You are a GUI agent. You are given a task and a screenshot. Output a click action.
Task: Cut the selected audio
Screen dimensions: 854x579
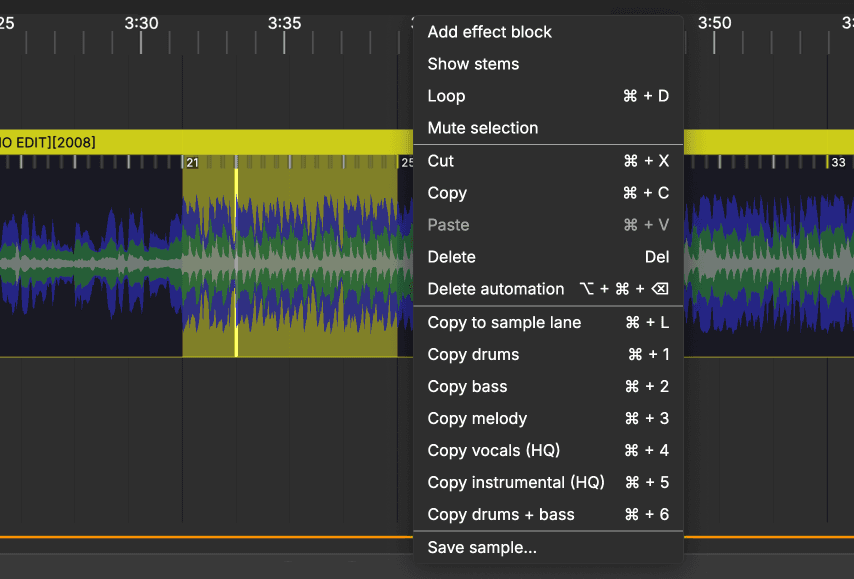(x=440, y=161)
